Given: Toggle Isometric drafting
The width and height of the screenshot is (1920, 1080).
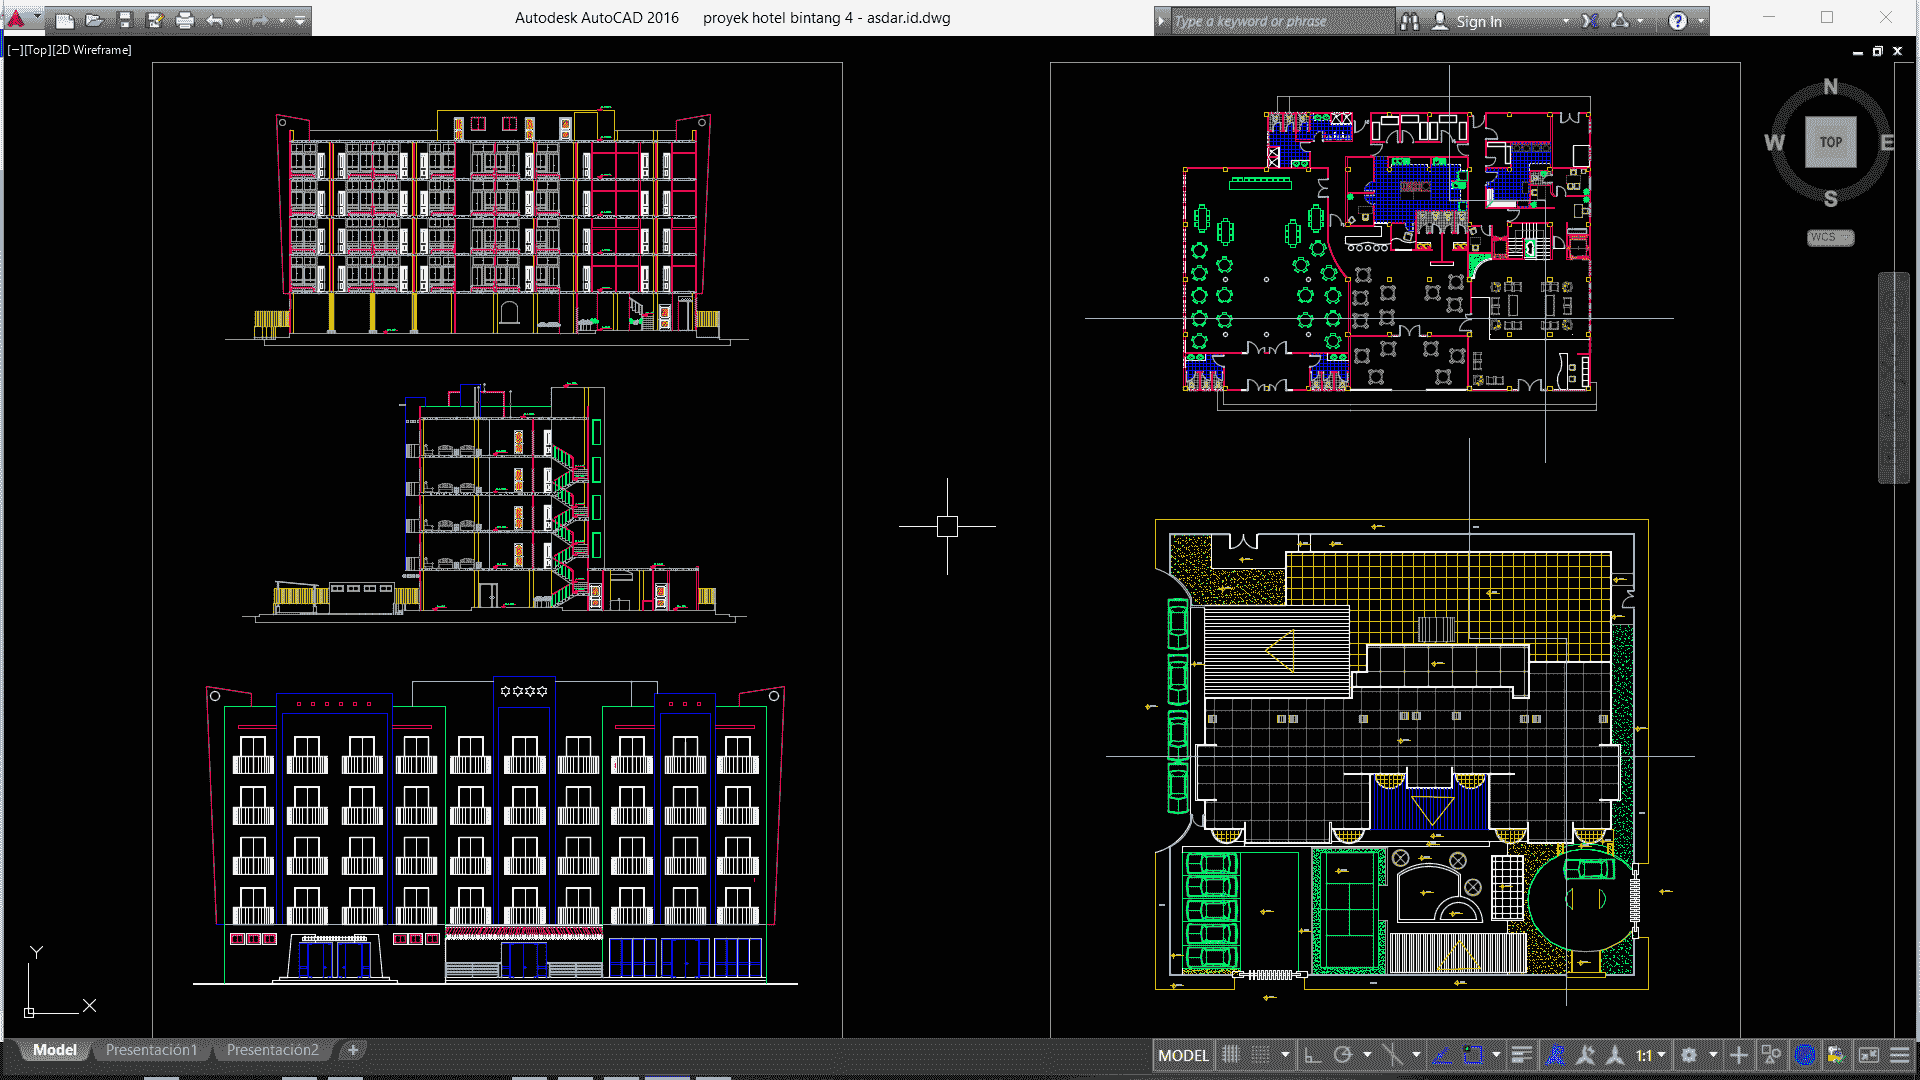Looking at the screenshot, I should point(1392,1055).
